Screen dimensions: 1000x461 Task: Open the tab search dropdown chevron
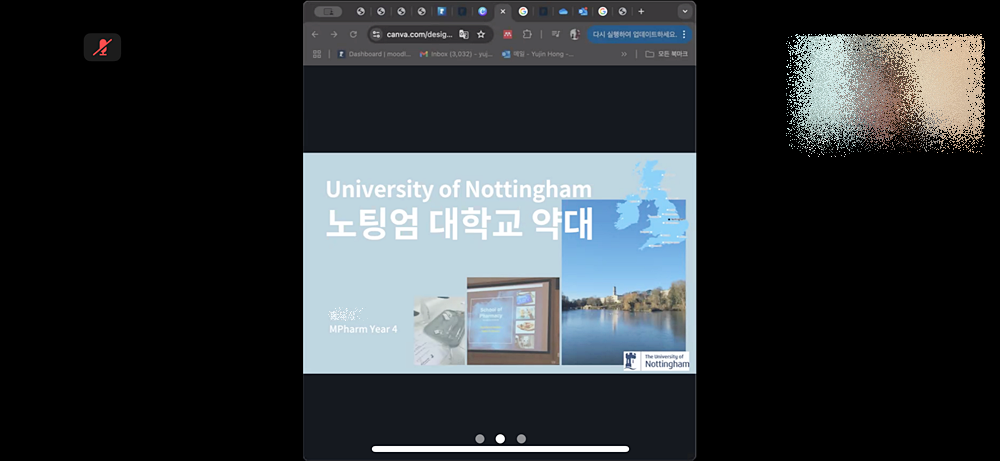685,11
